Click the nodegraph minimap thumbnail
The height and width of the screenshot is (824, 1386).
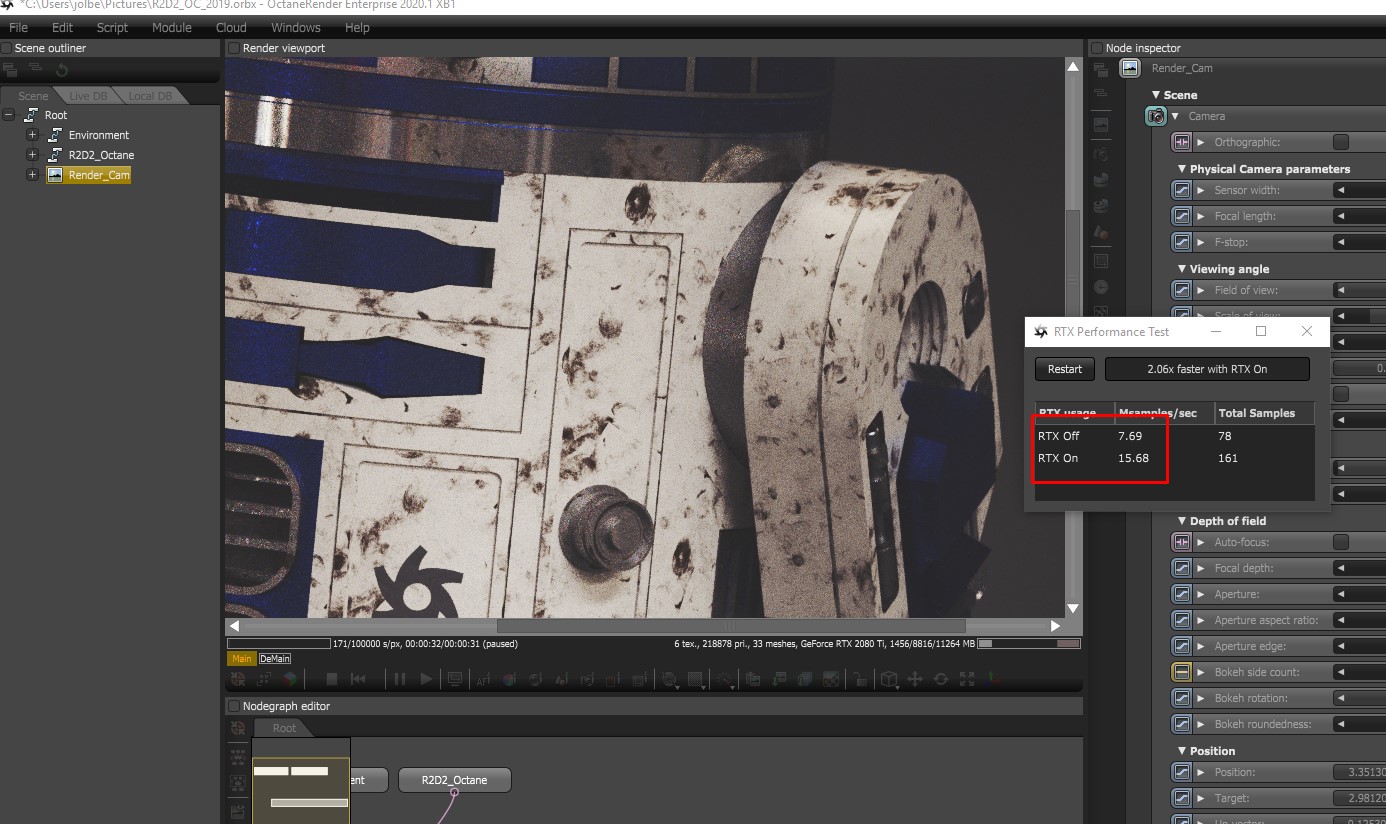pos(301,781)
